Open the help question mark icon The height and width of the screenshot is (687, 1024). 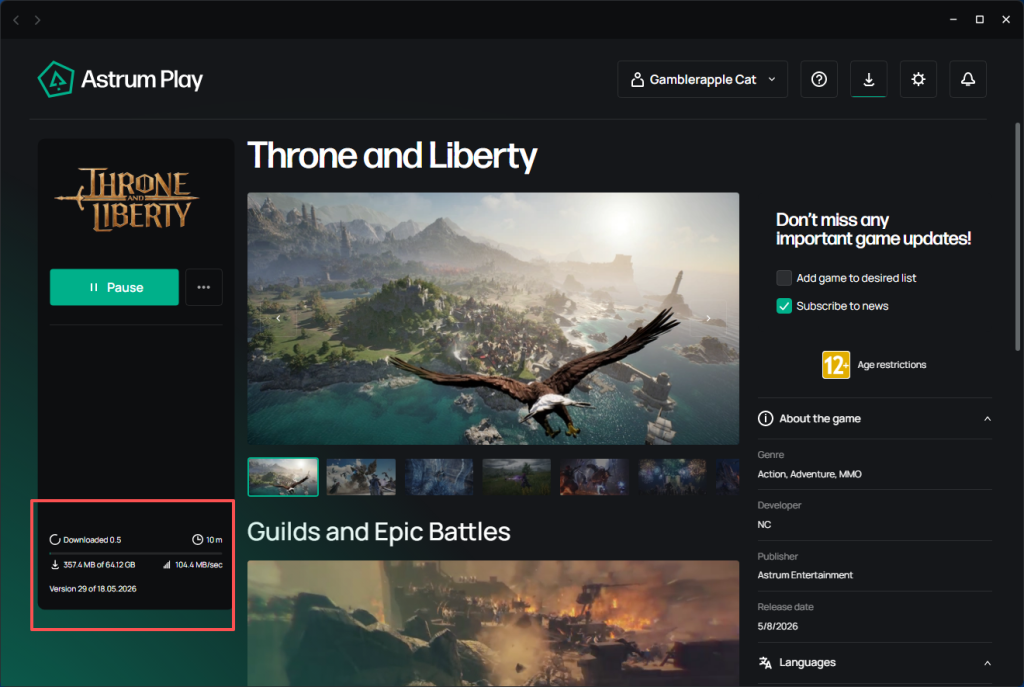tap(819, 80)
